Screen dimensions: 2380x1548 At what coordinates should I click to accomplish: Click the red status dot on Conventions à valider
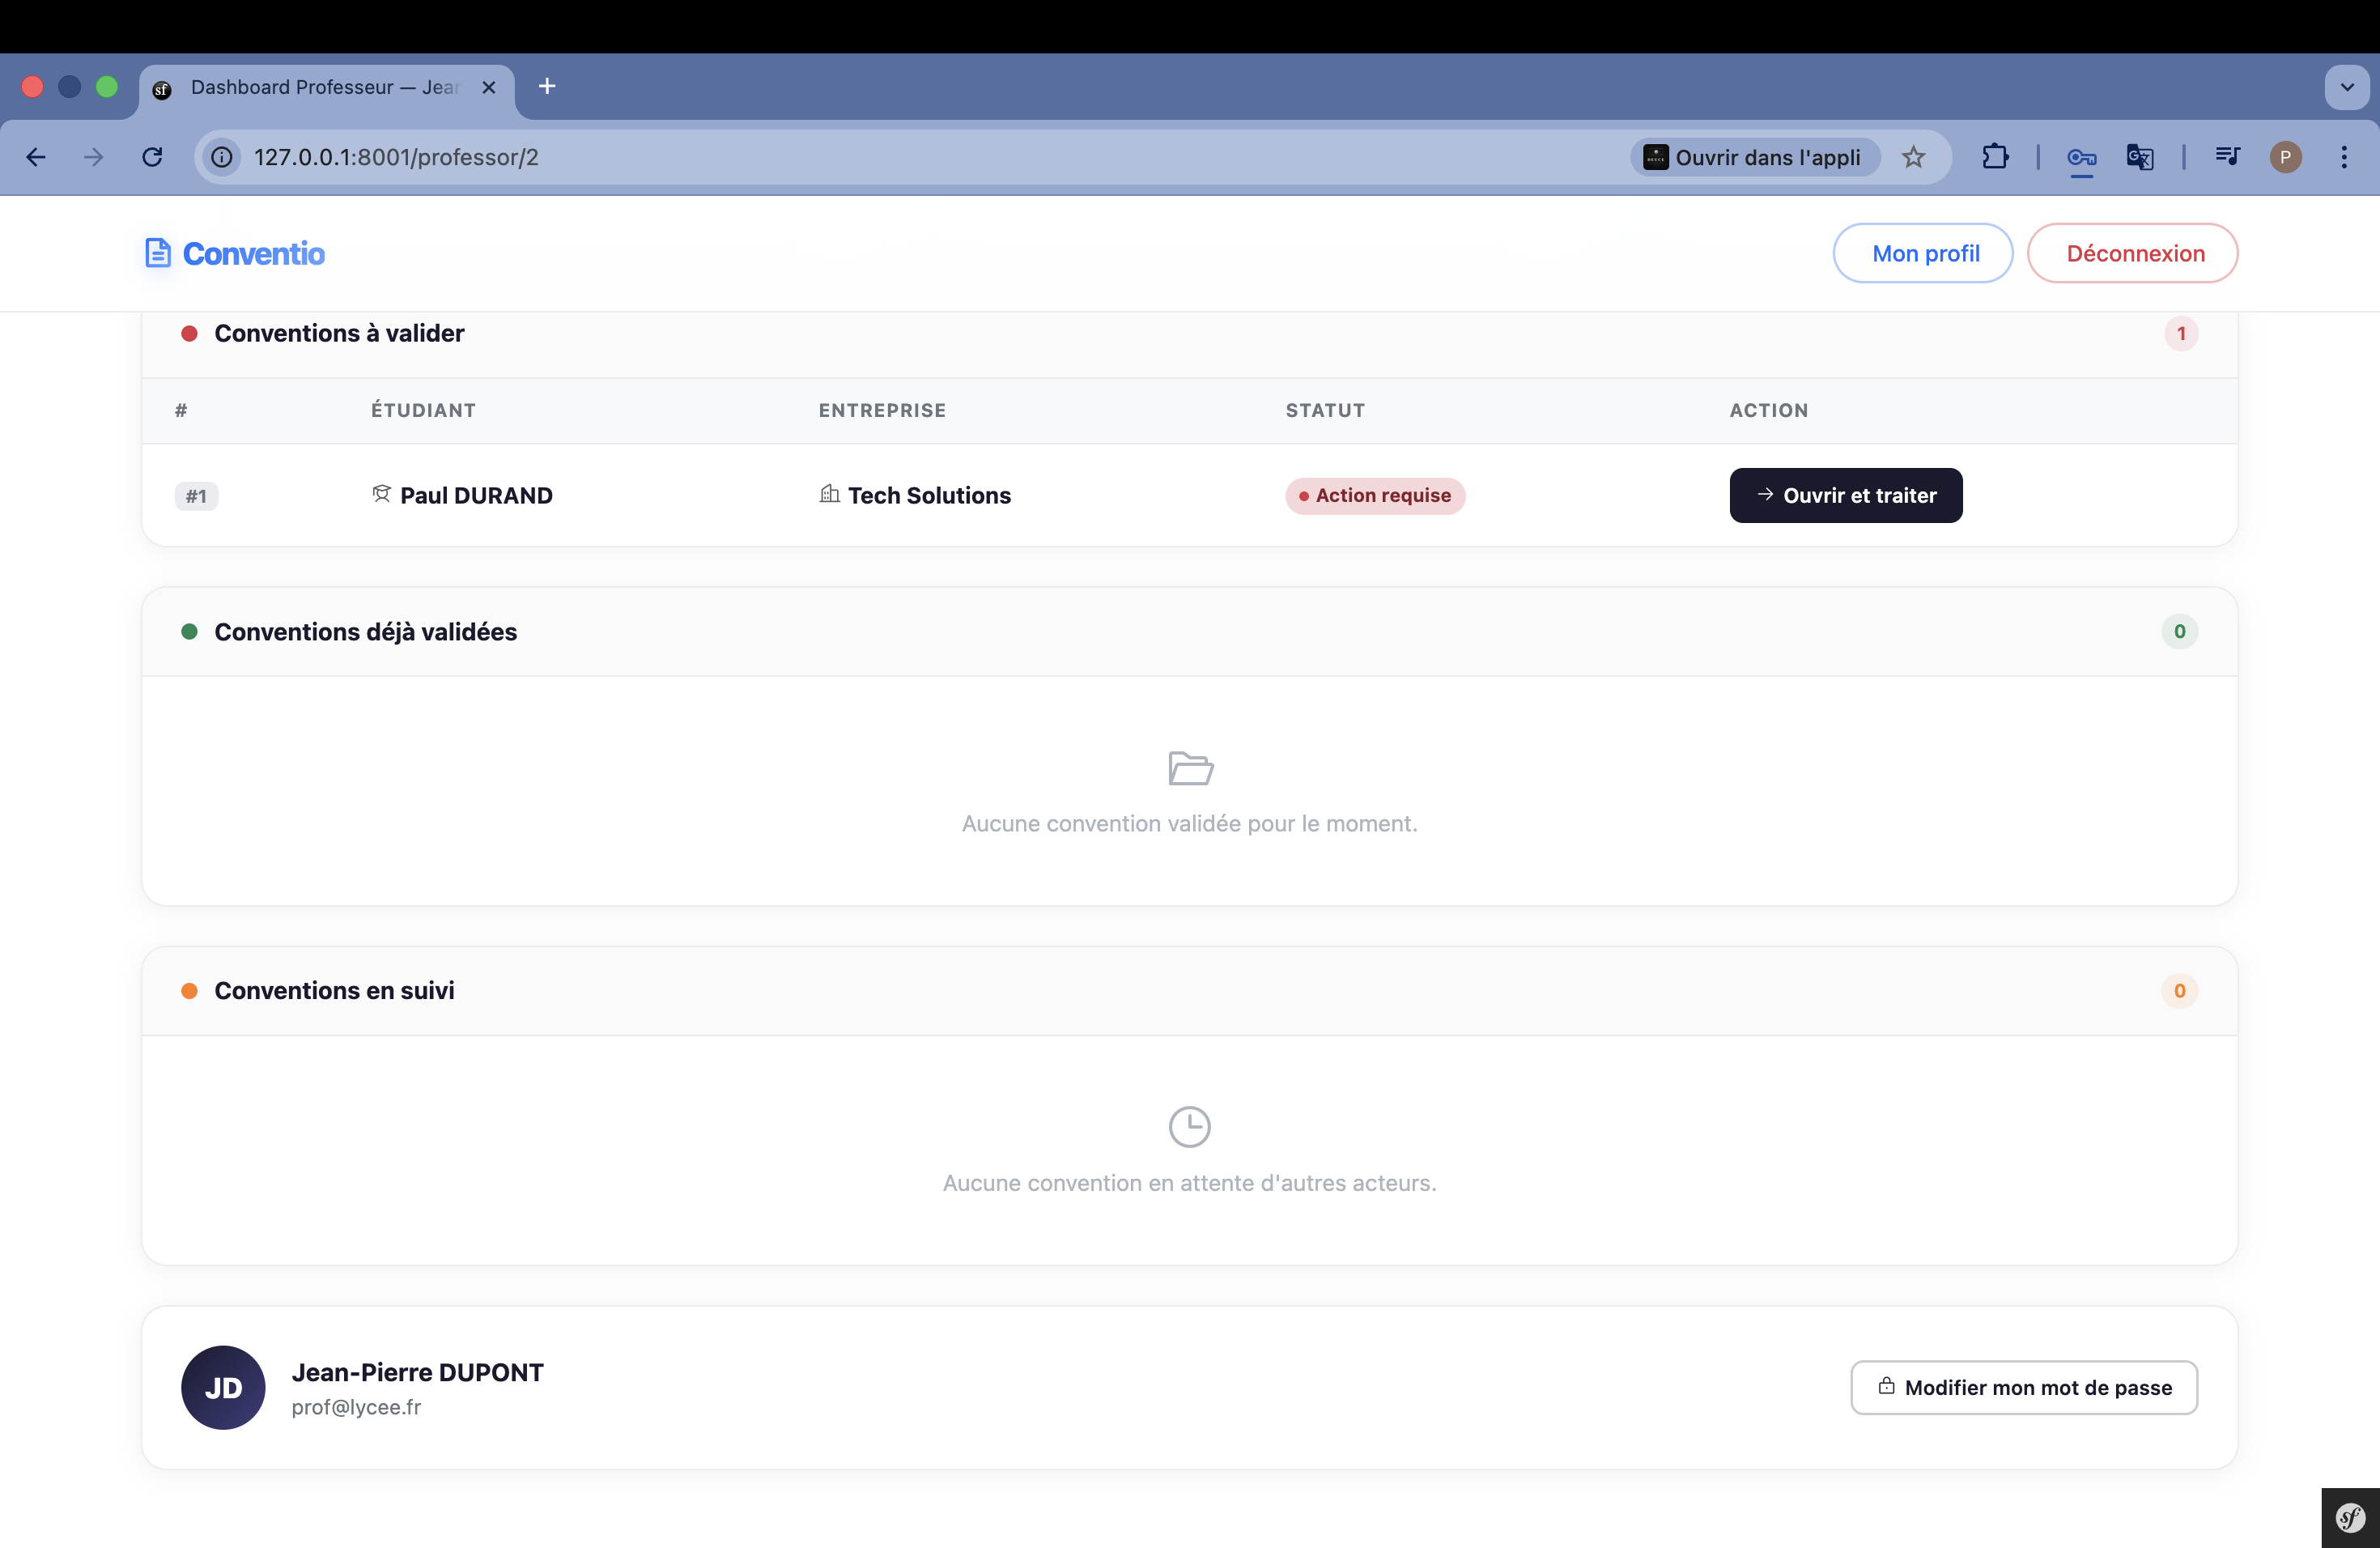pyautogui.click(x=190, y=333)
